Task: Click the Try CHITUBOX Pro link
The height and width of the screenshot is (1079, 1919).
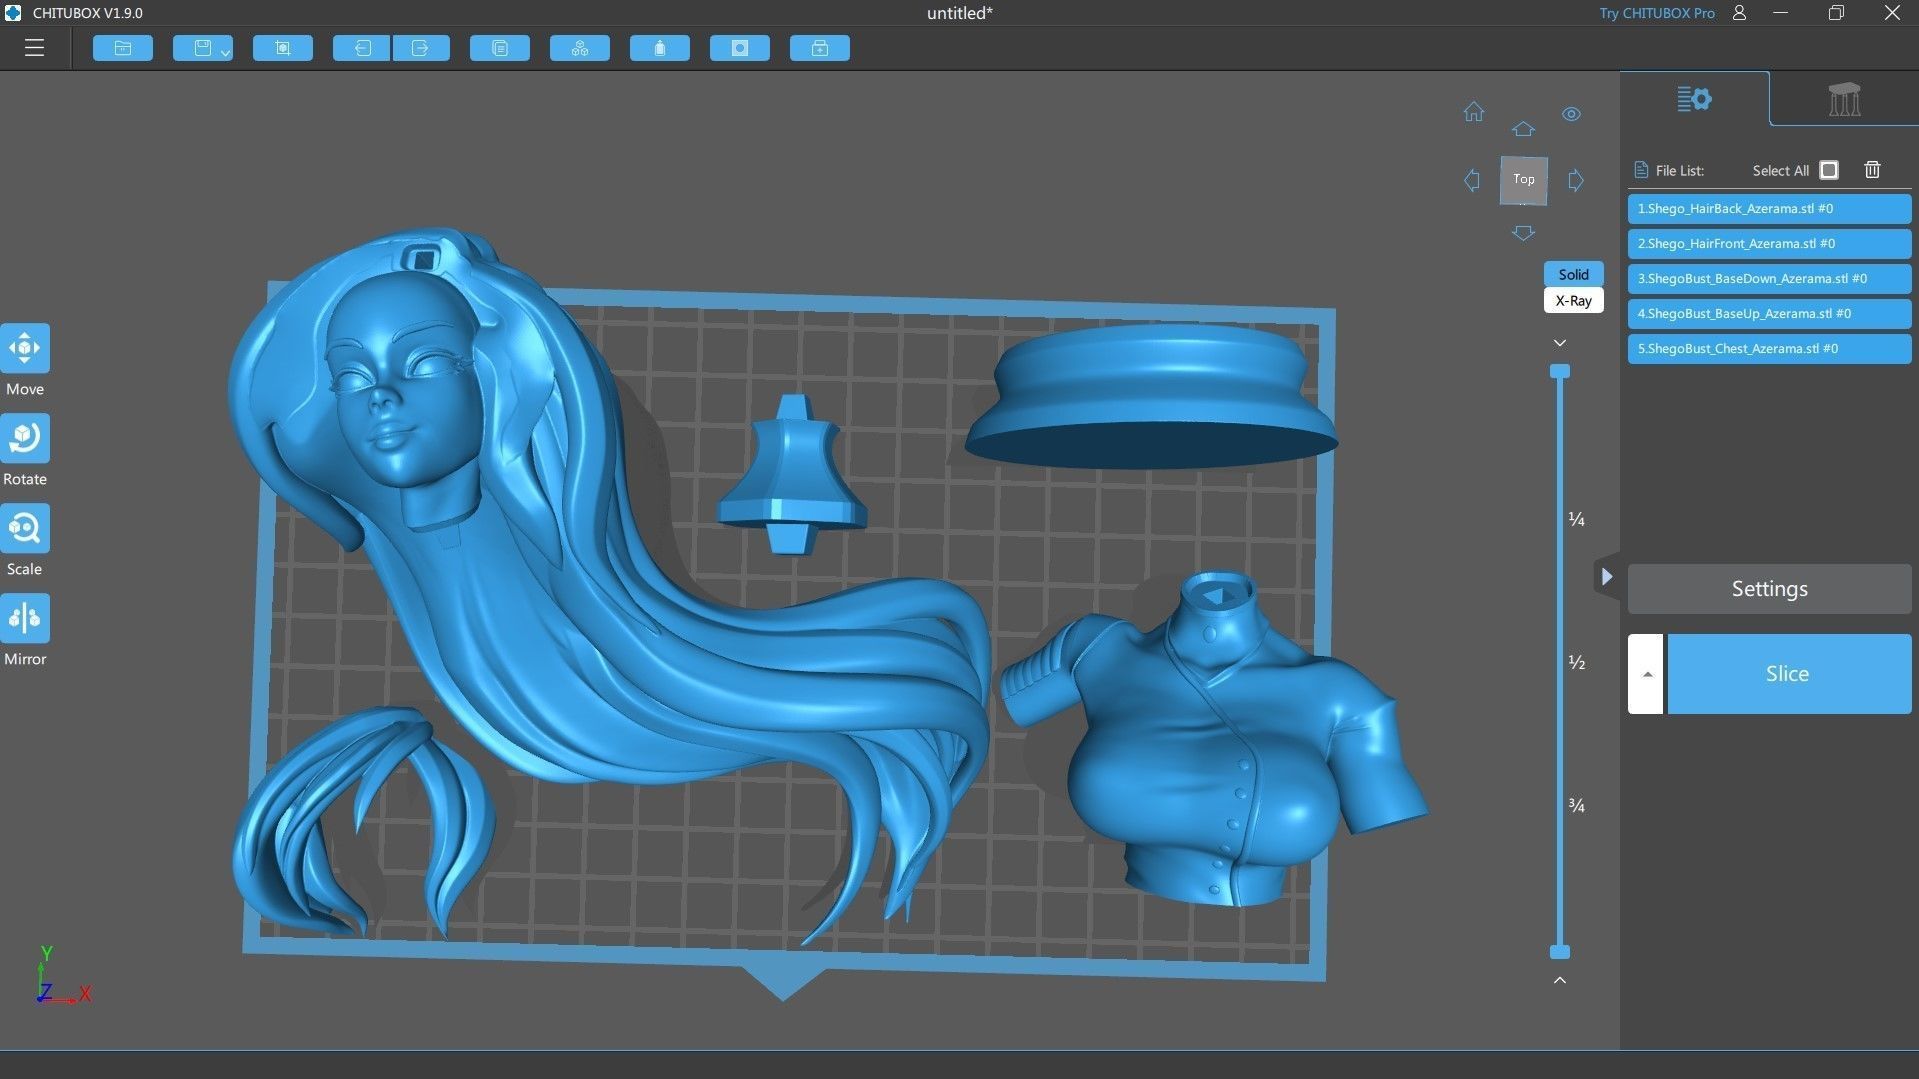Action: coord(1656,13)
